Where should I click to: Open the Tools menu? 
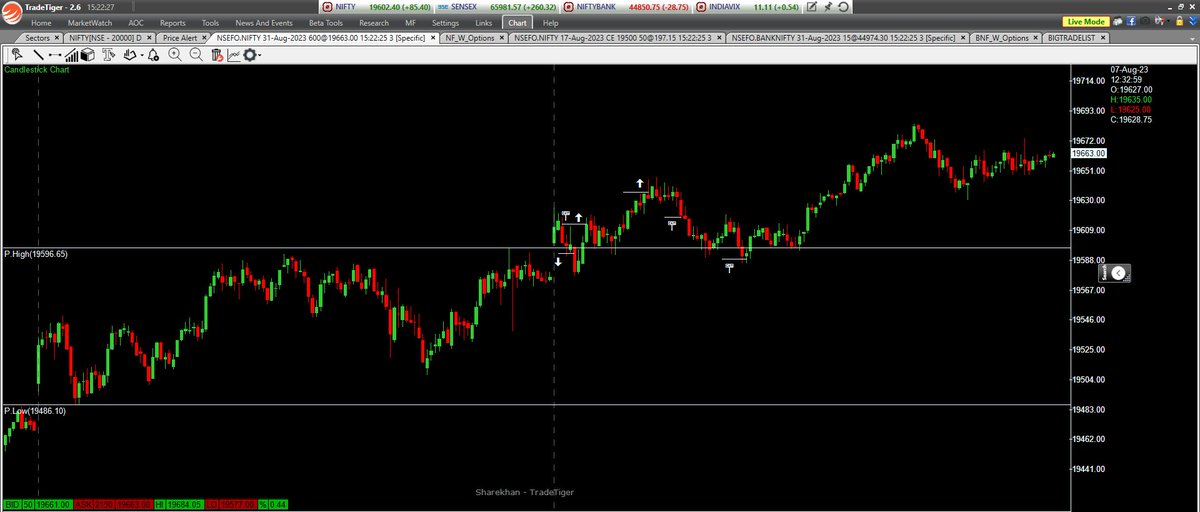click(210, 22)
